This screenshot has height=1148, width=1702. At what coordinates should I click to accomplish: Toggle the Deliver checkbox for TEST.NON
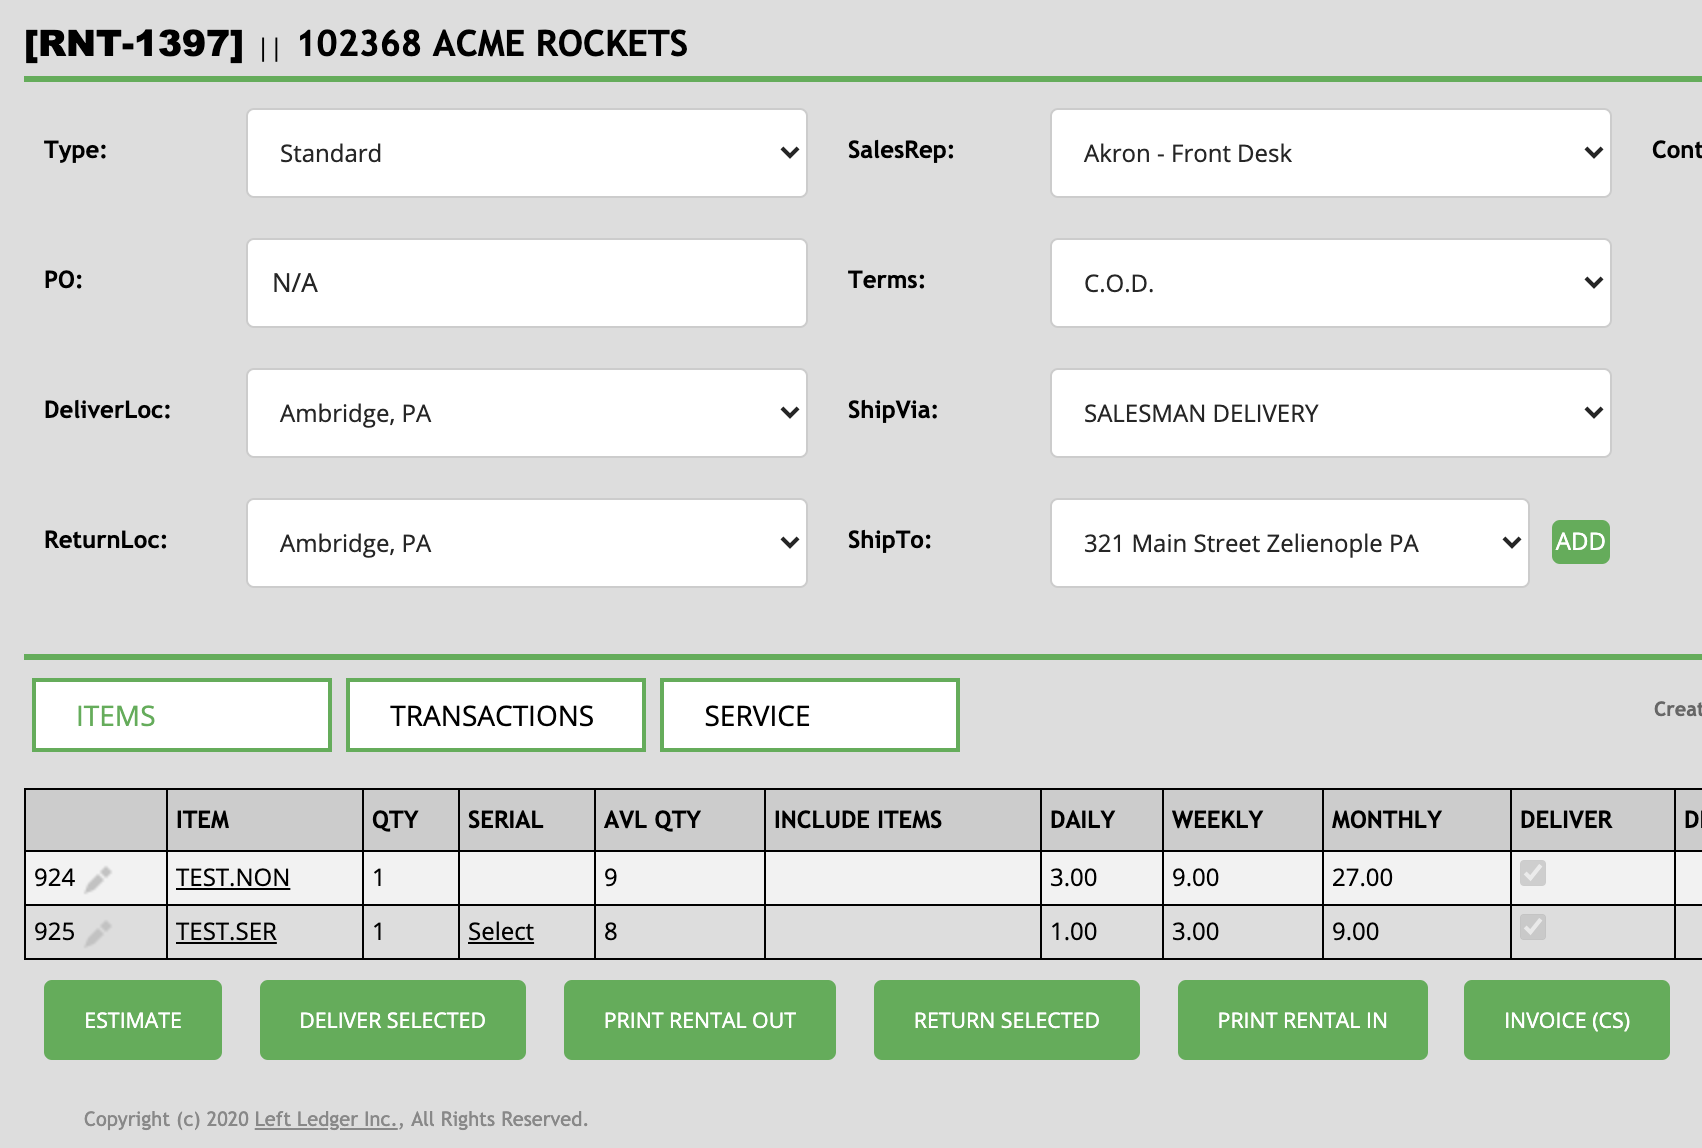[1532, 873]
